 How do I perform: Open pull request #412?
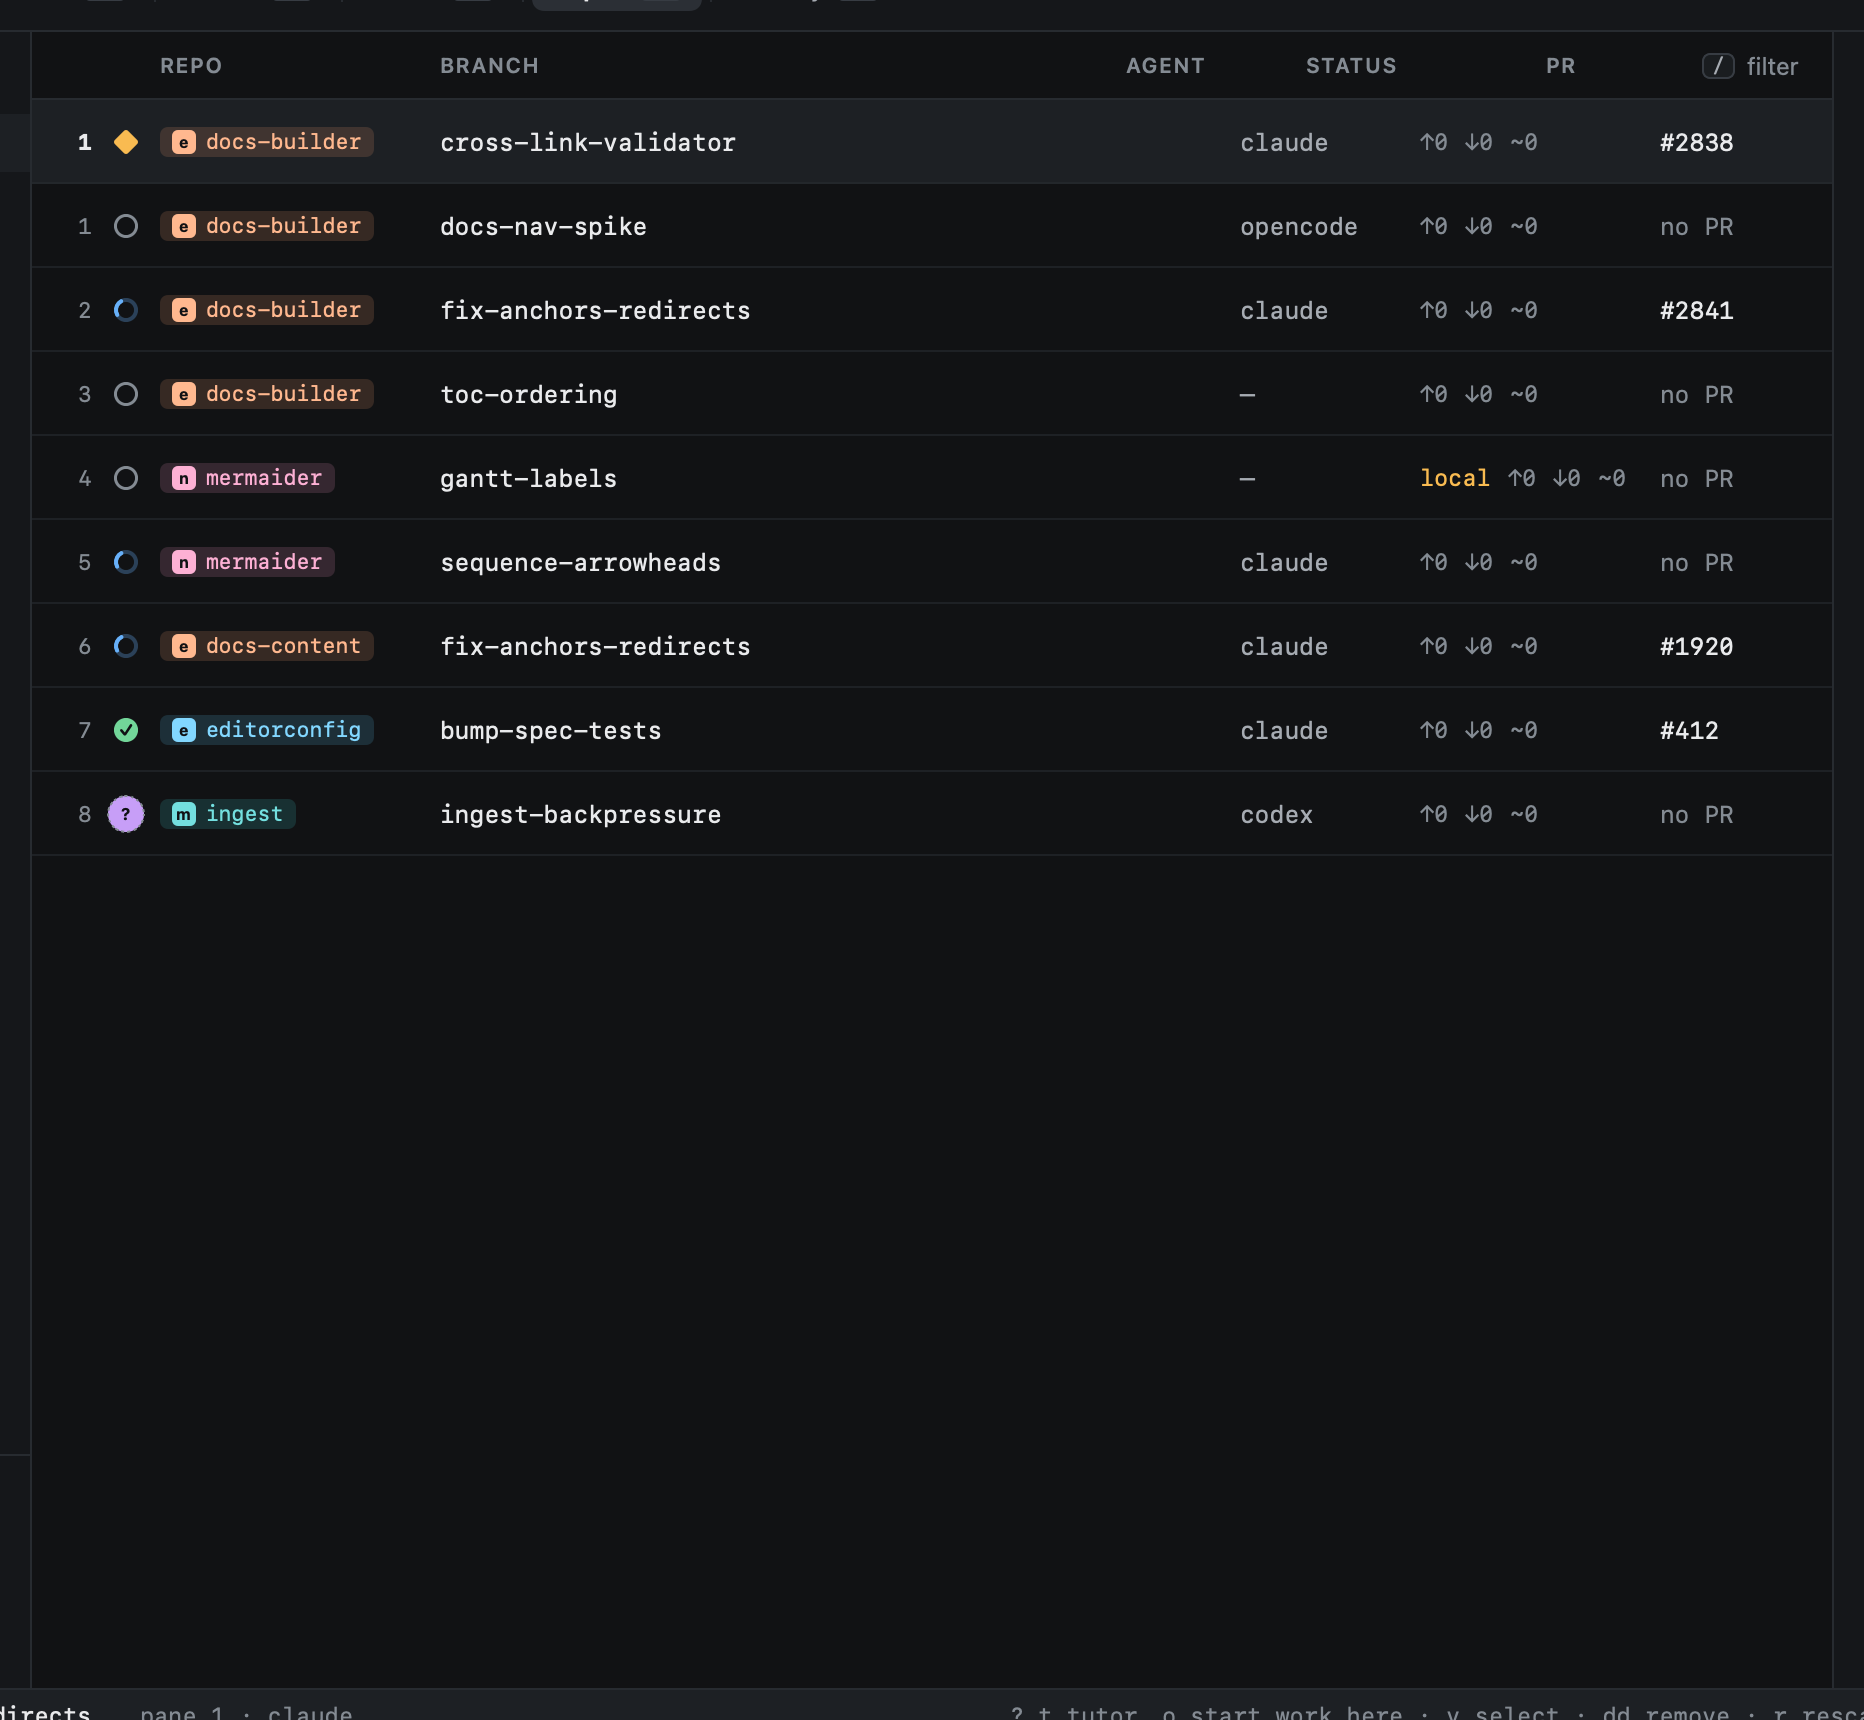[1689, 731]
